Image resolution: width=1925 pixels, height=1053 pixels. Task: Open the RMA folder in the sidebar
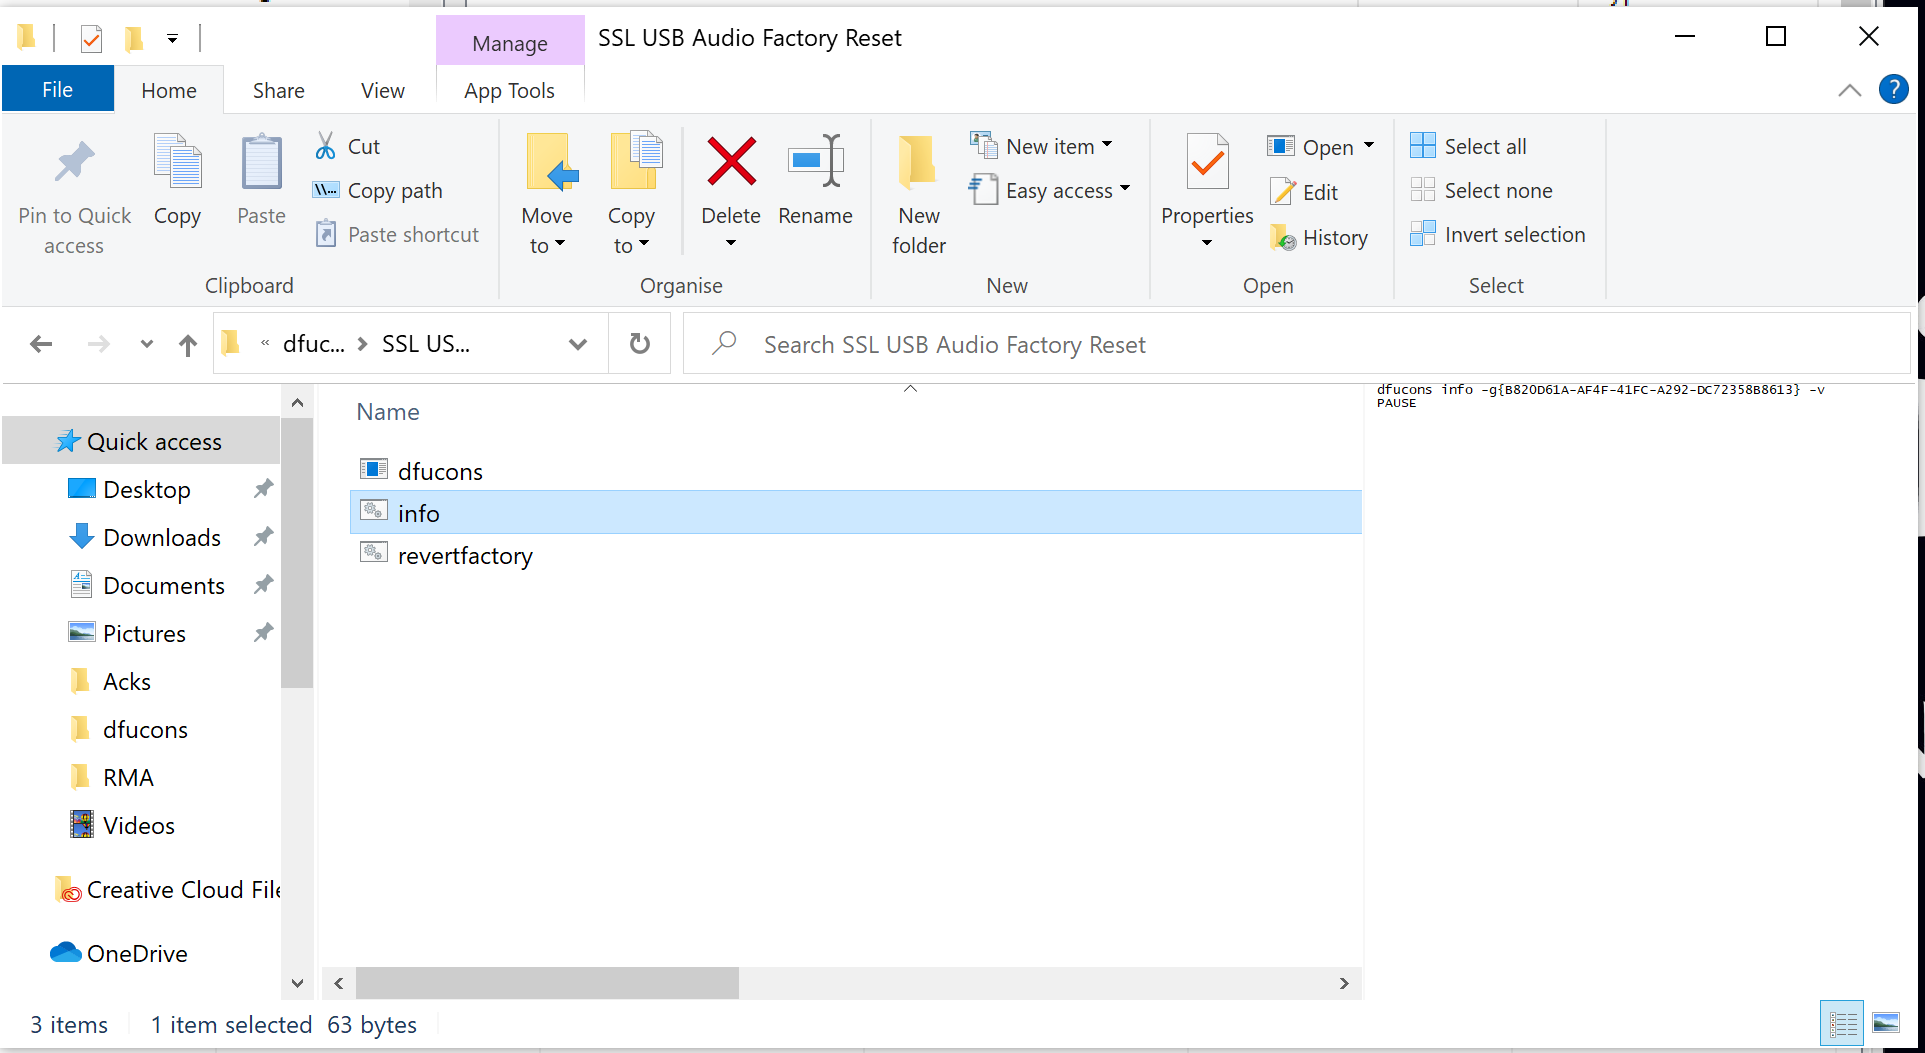point(128,777)
